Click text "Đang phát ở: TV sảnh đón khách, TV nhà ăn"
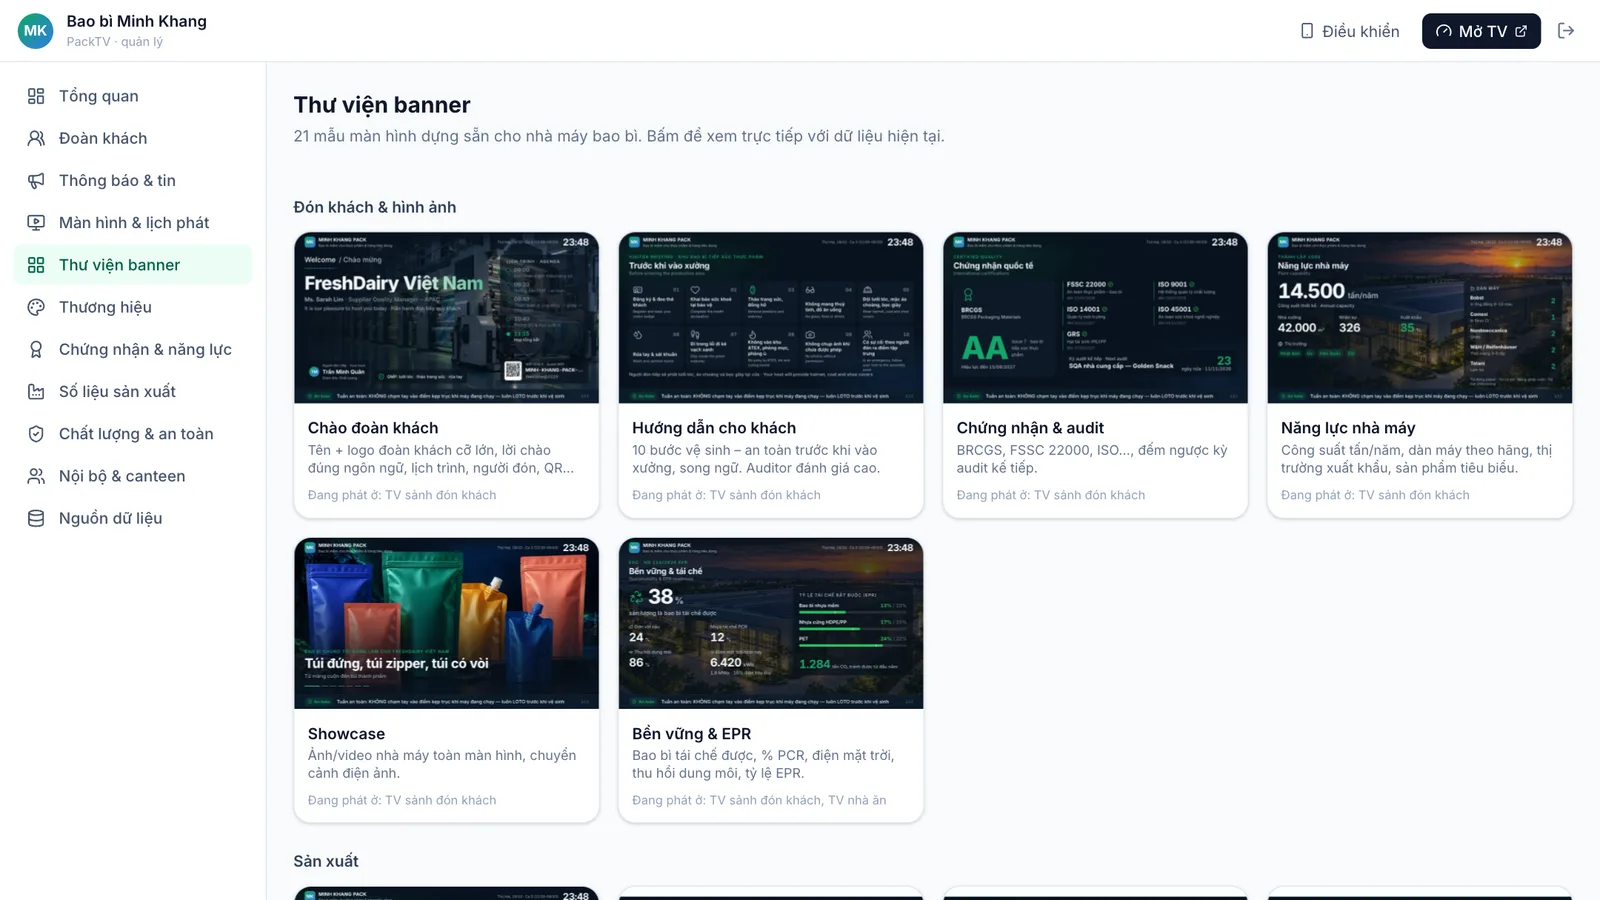This screenshot has width=1600, height=900. tap(759, 800)
